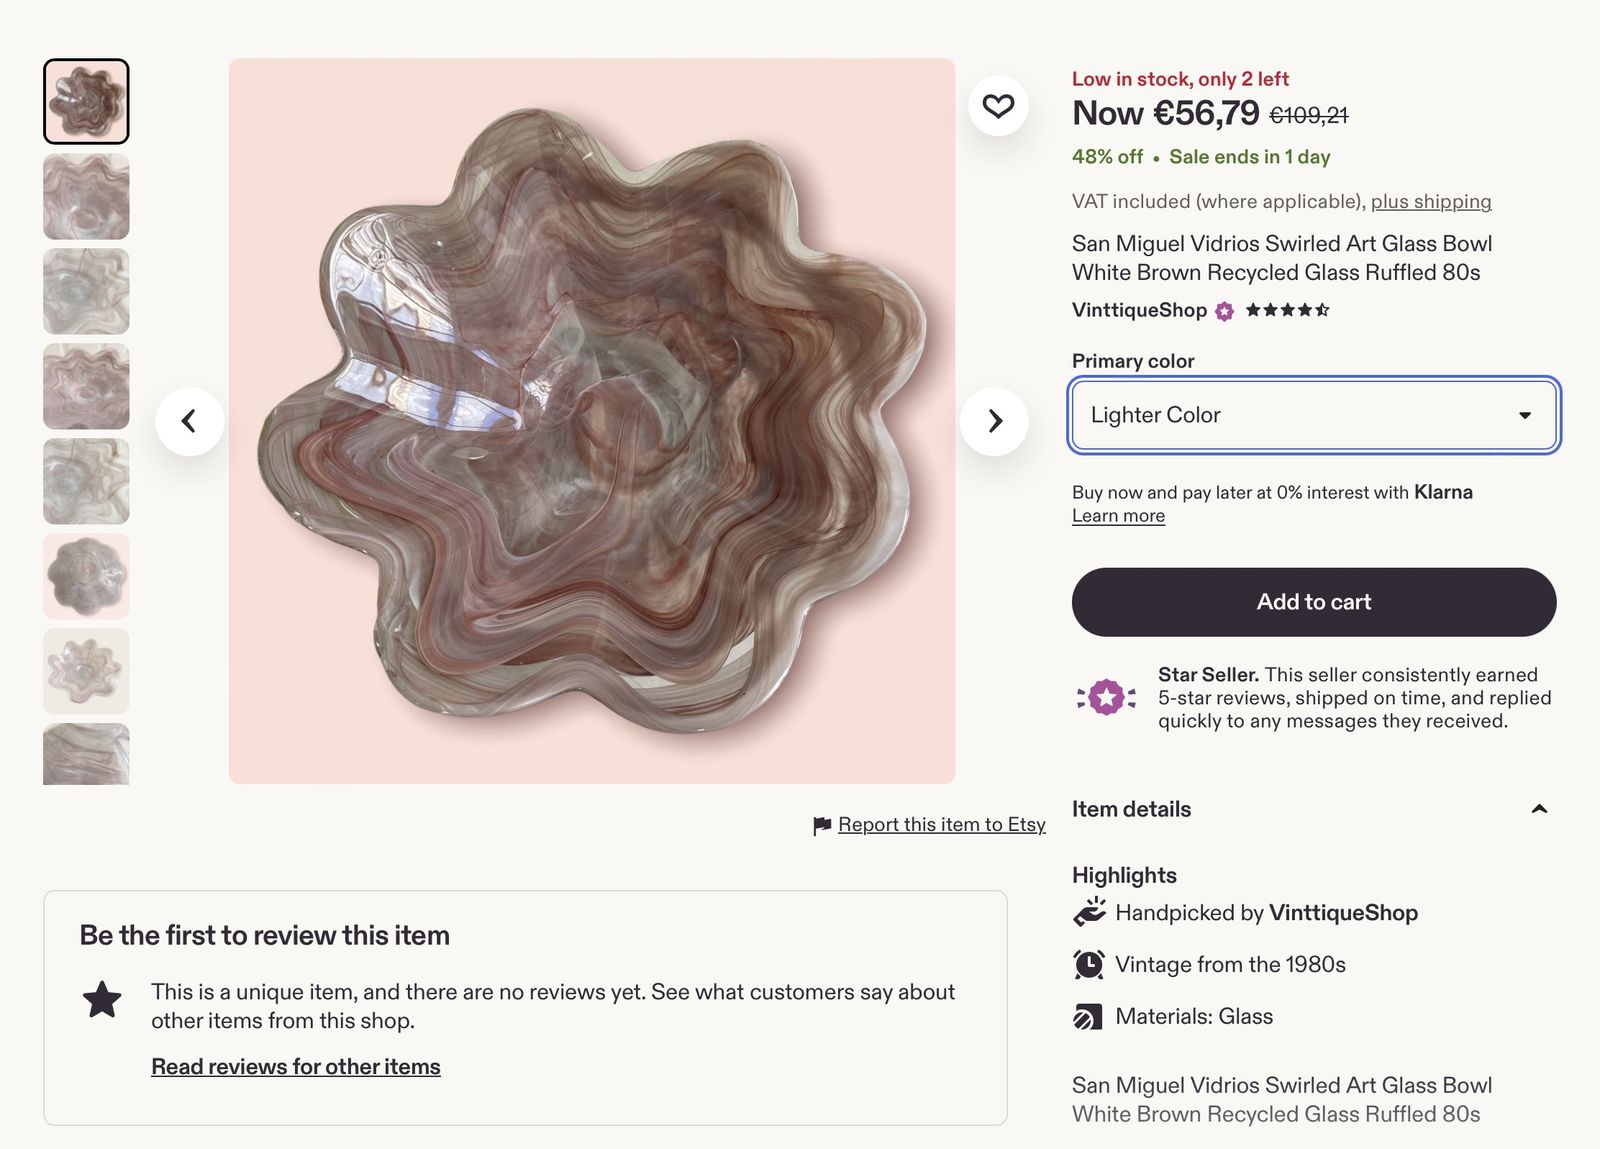Visit VinttiqueShop link in Highlights
The height and width of the screenshot is (1149, 1600).
coord(1343,913)
